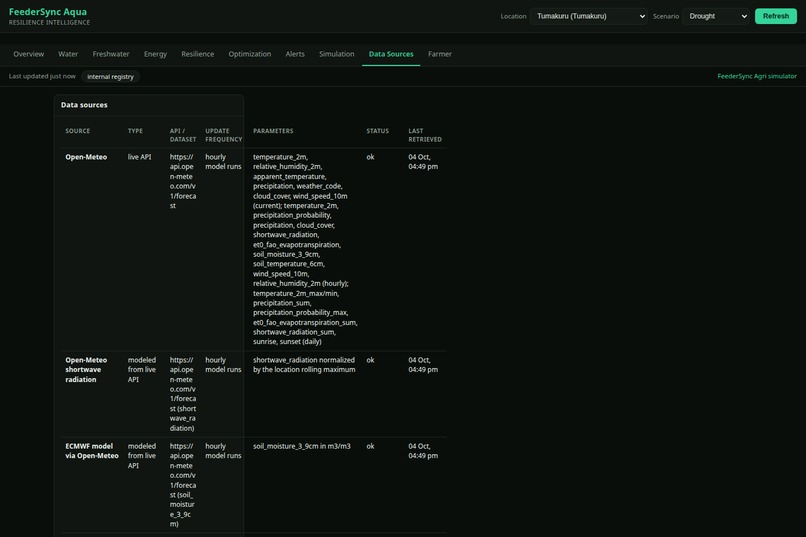Click the PARAMETERS column header
The image size is (806, 537).
273,131
